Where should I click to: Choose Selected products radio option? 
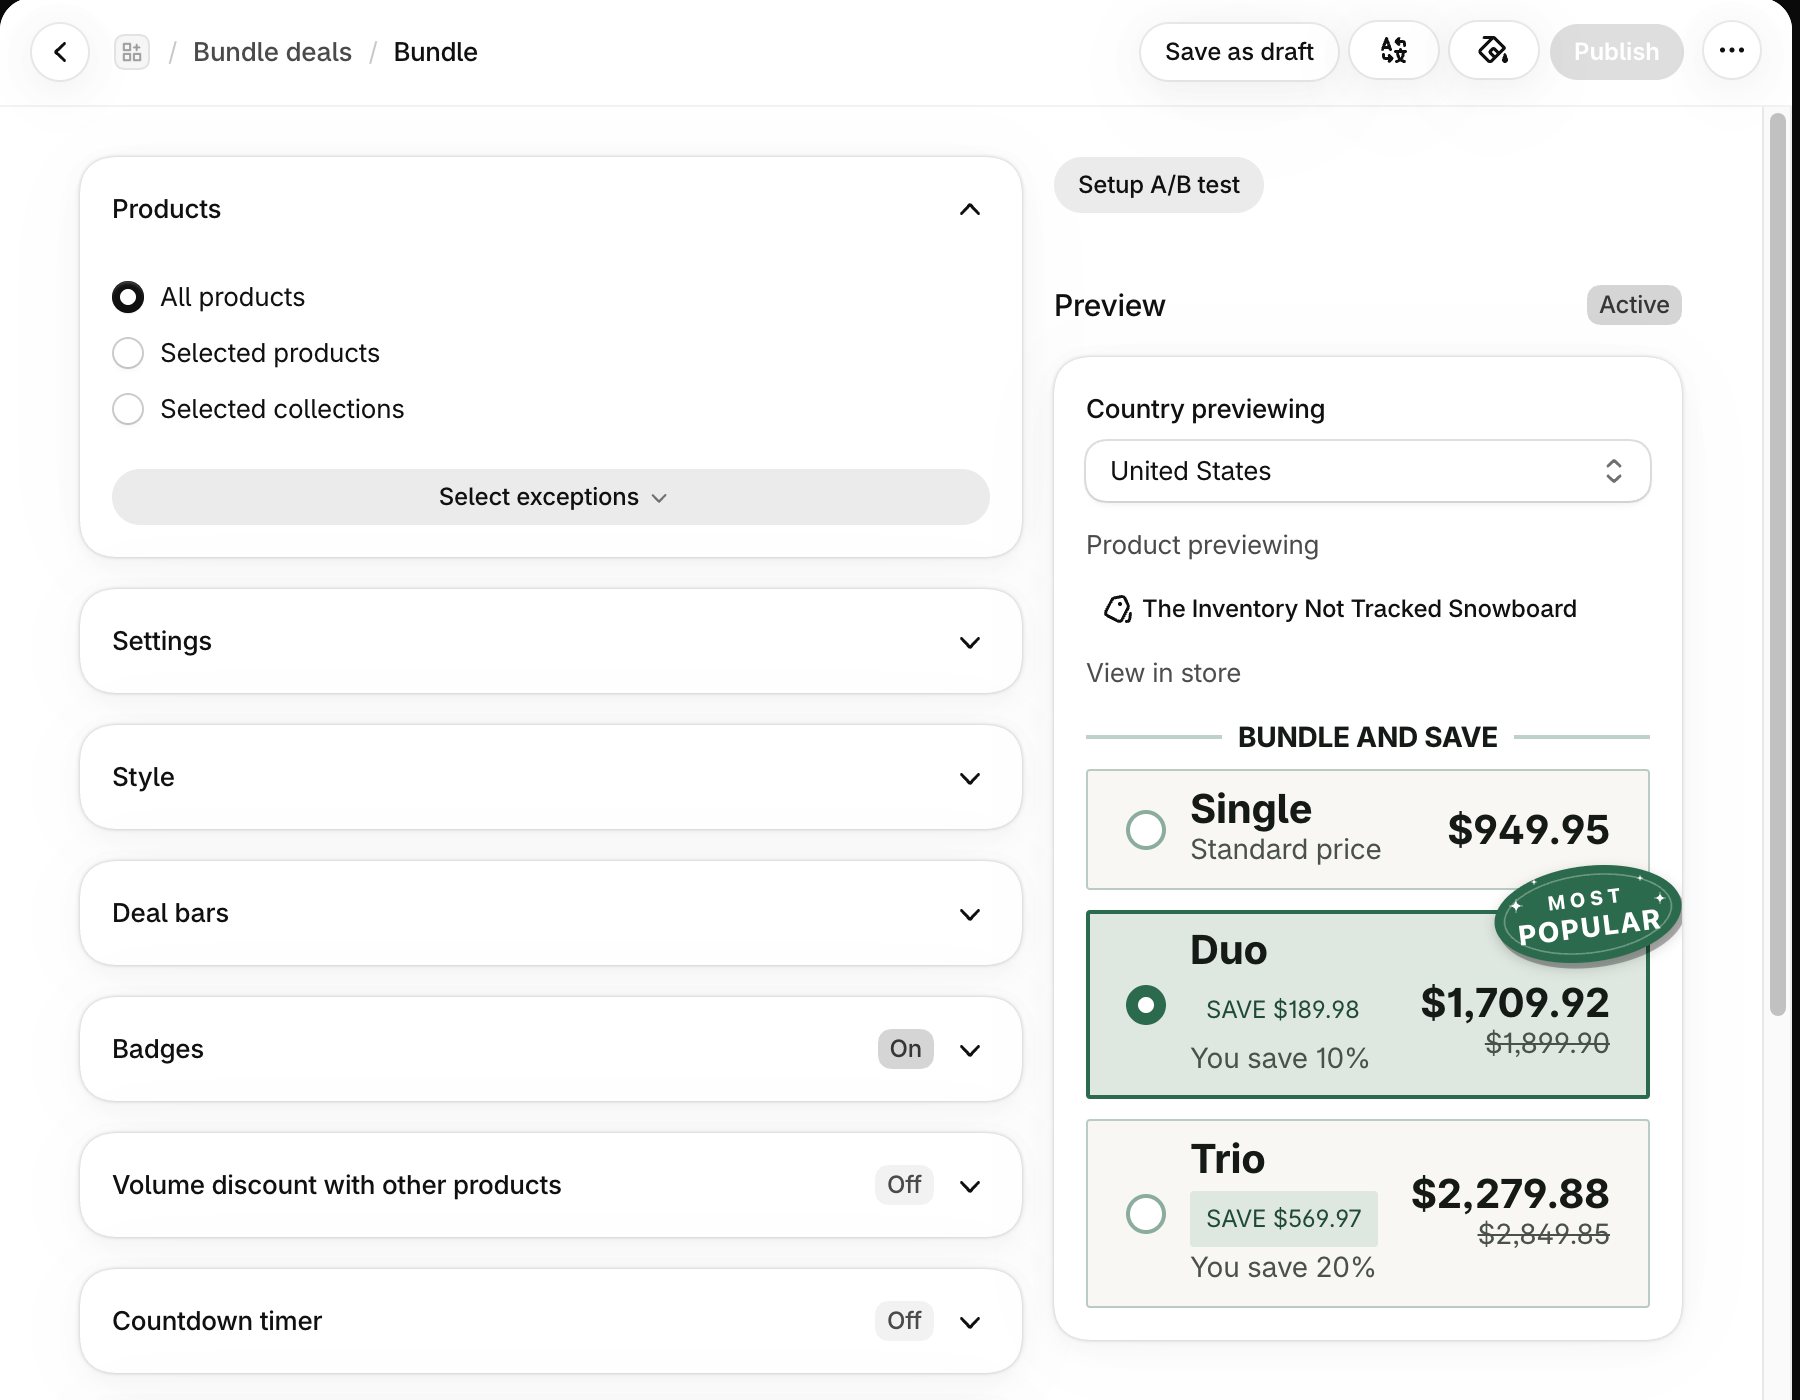point(128,353)
